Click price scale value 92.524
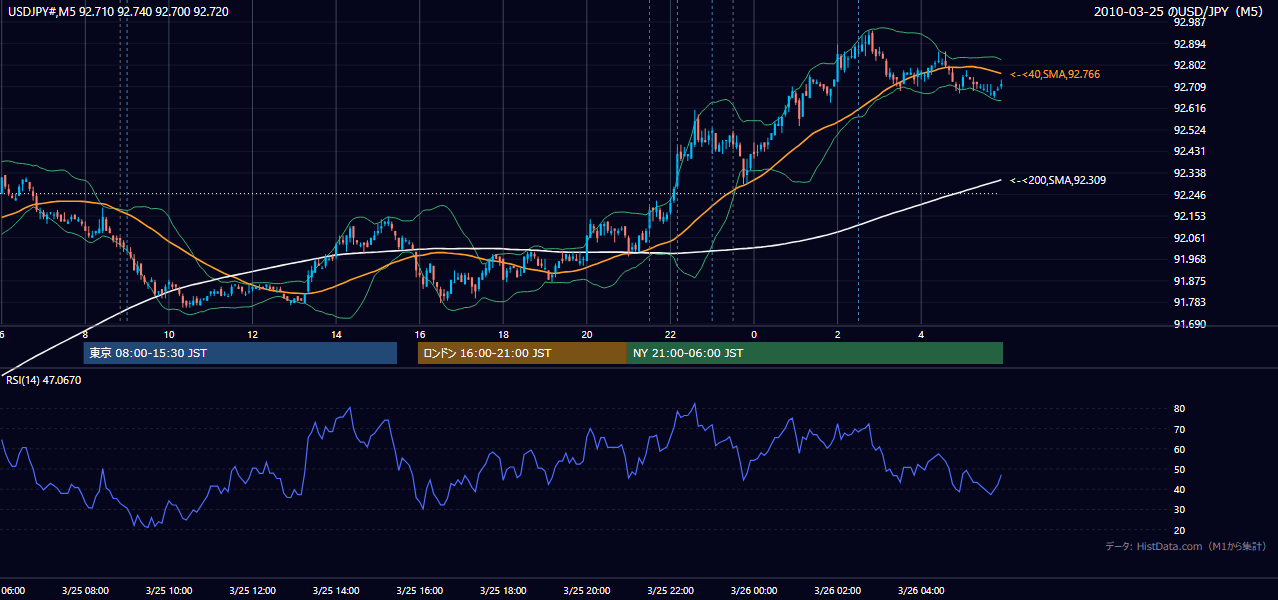The height and width of the screenshot is (600, 1278). (x=1189, y=130)
